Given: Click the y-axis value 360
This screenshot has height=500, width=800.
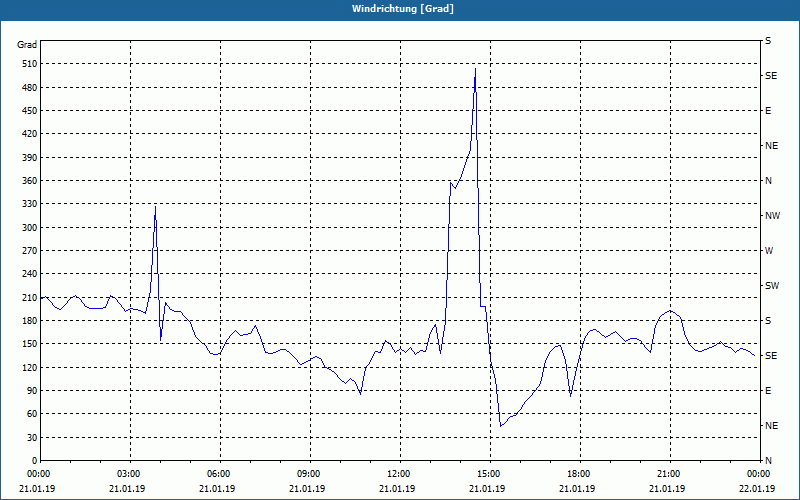Looking at the screenshot, I should click(x=30, y=181).
